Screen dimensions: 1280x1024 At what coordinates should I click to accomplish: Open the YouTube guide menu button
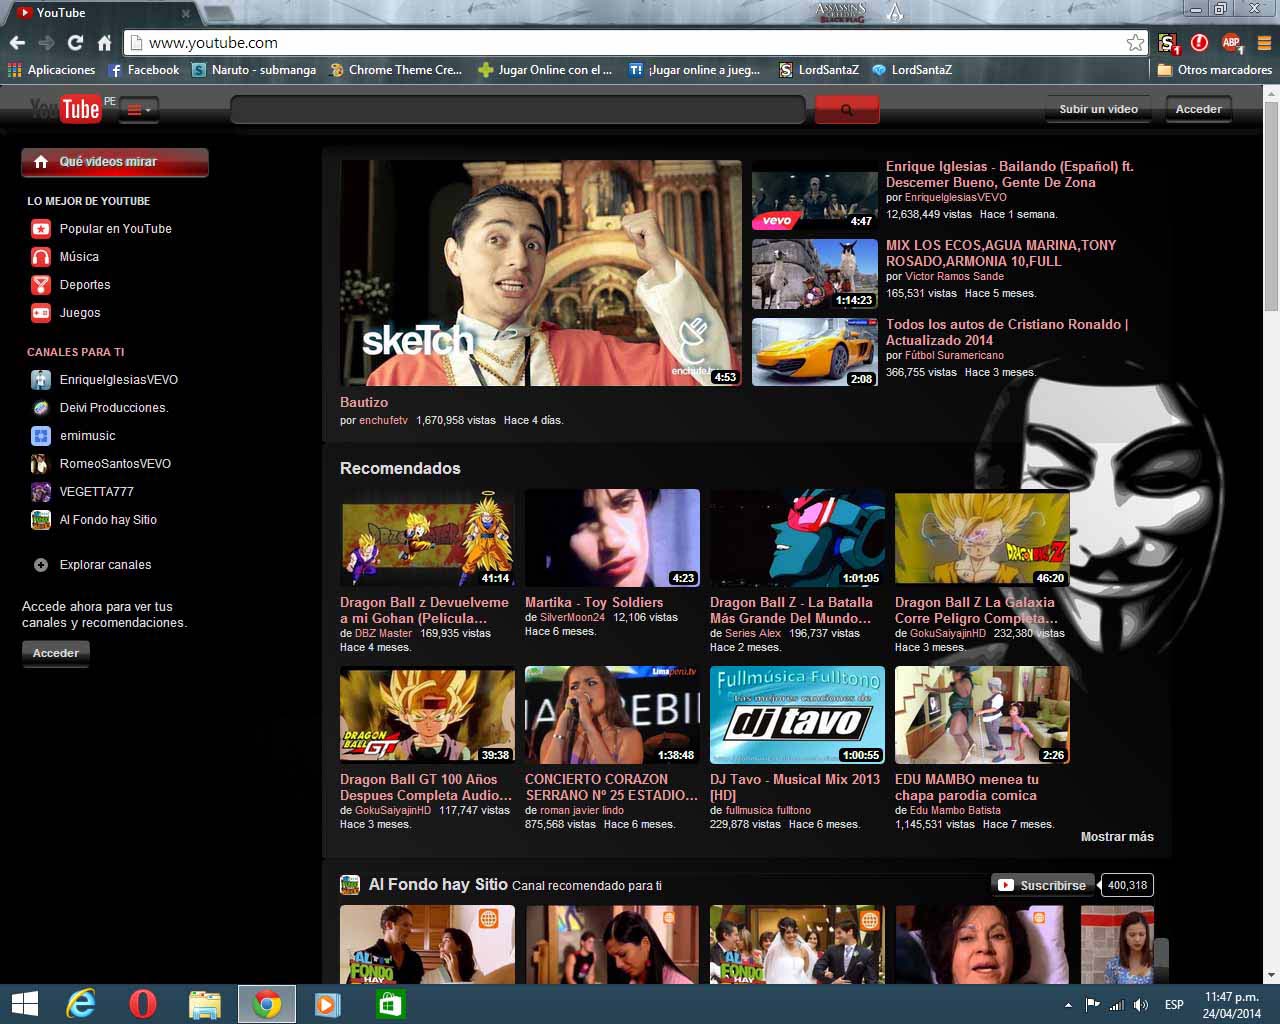click(x=138, y=110)
